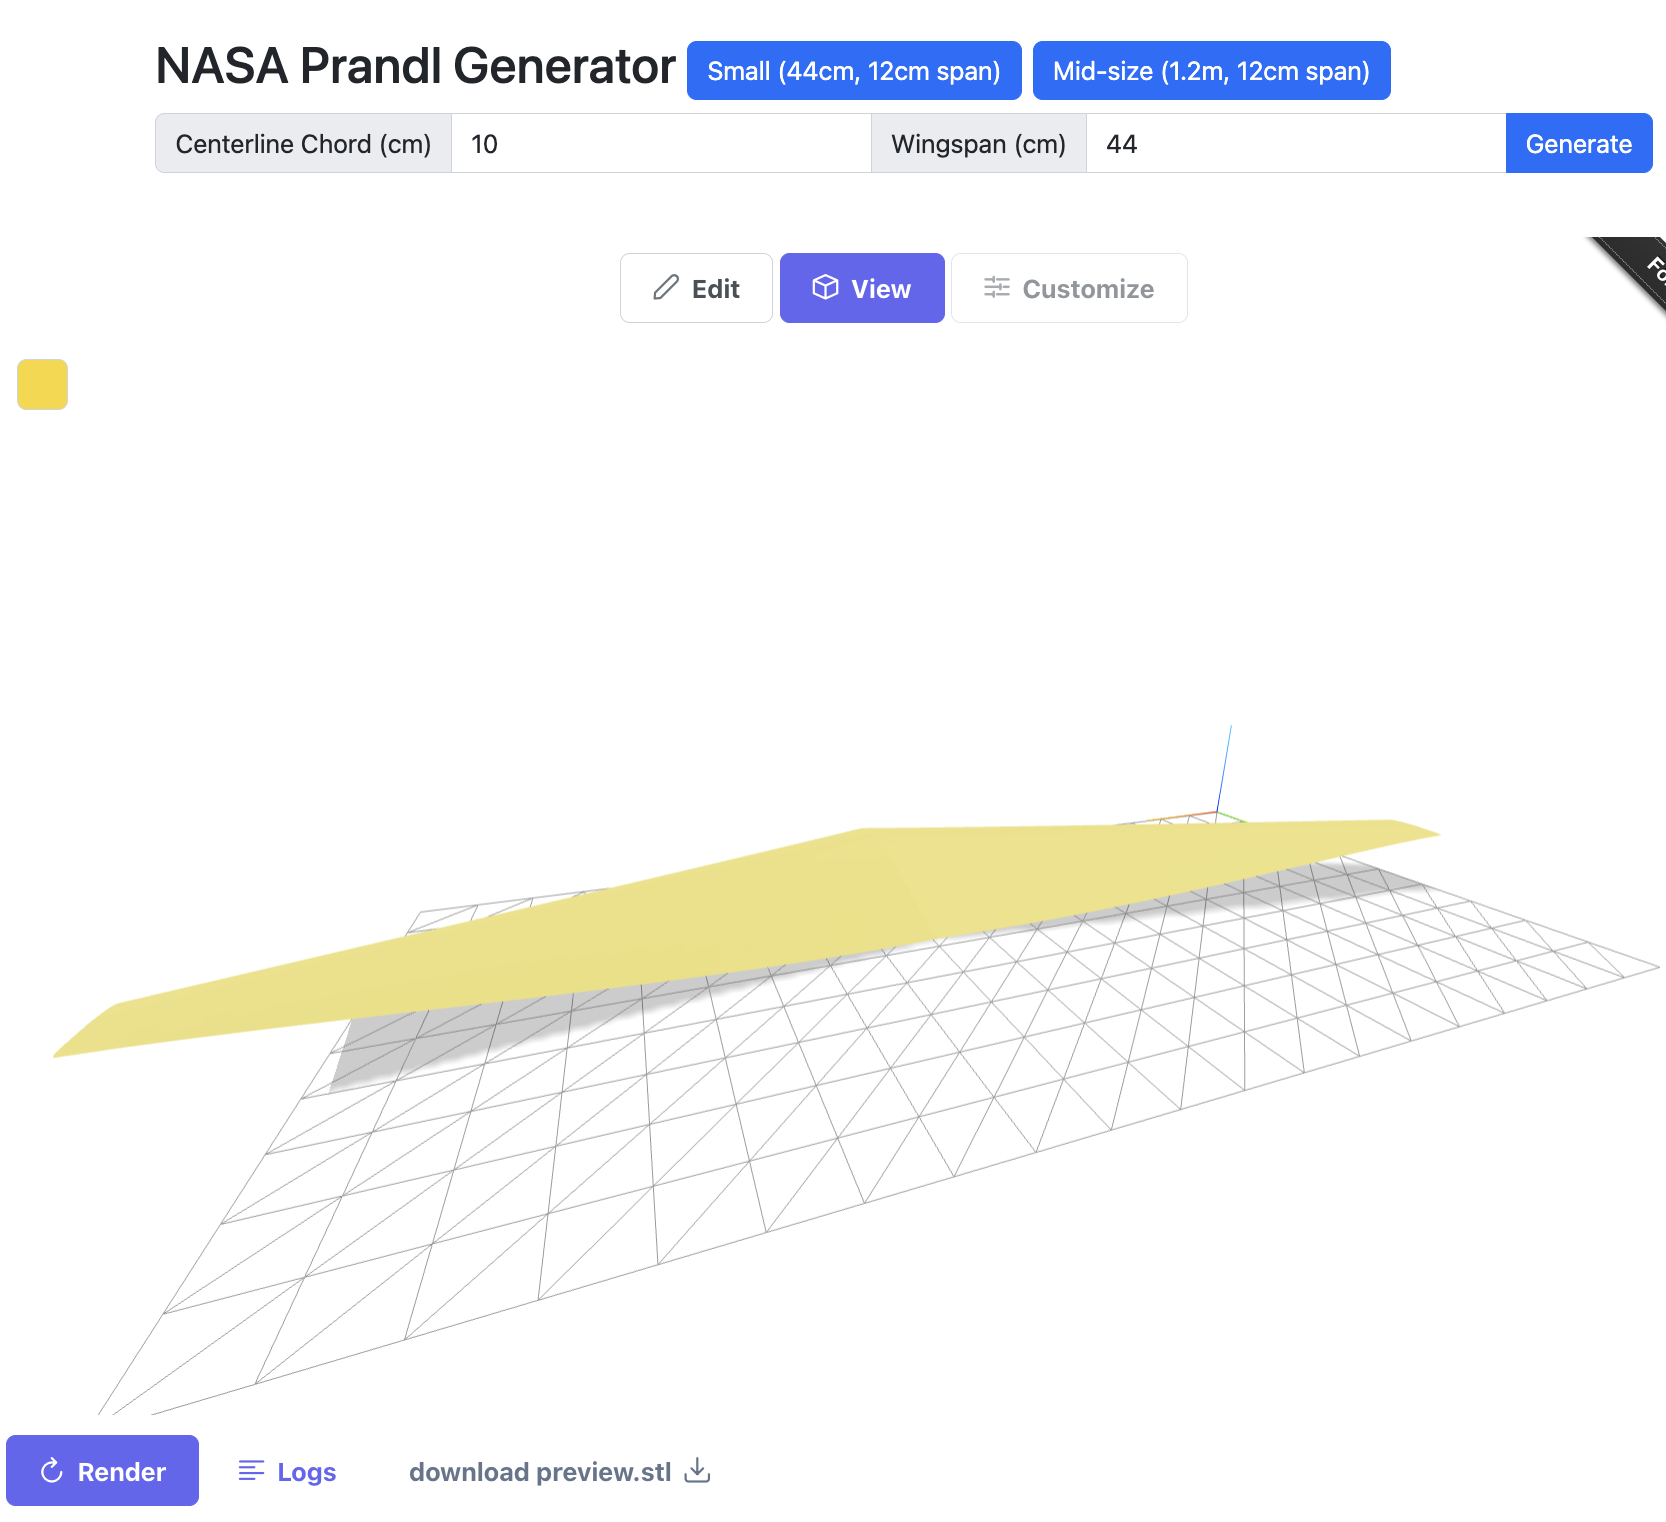Focus the Centerline Chord value field
Viewport: 1666px width, 1522px height.
pos(660,144)
